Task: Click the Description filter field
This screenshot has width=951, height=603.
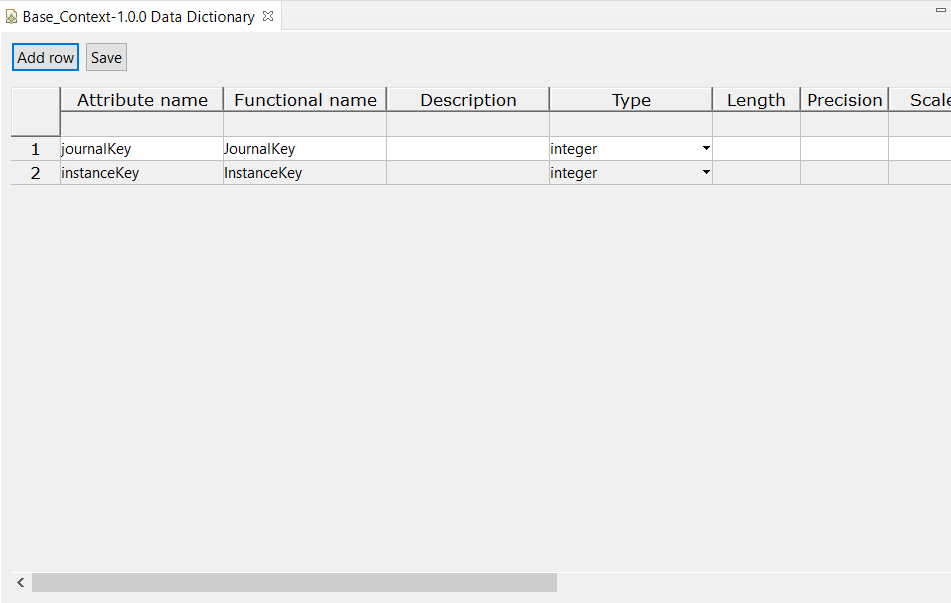Action: (468, 124)
